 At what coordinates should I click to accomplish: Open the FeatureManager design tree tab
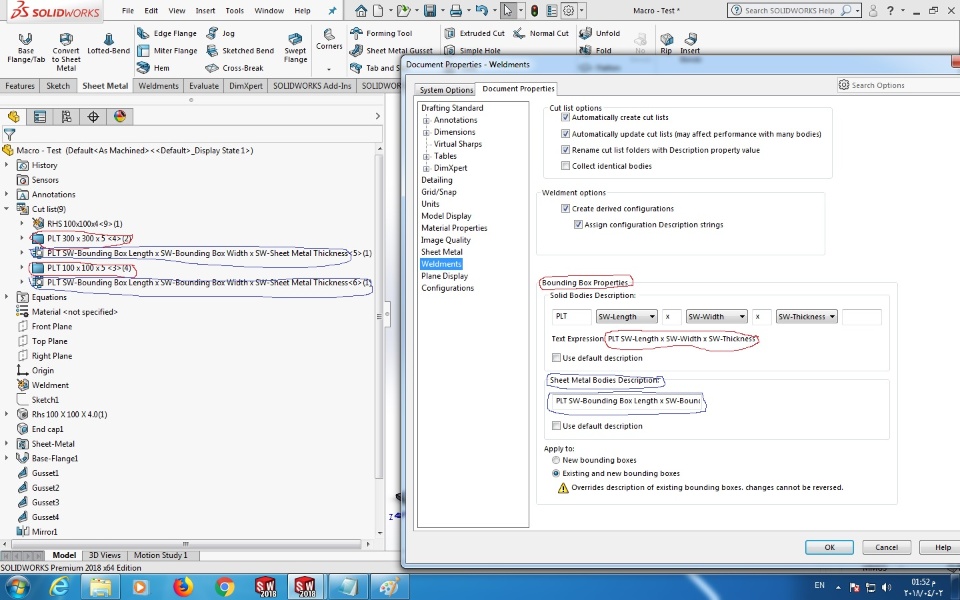(13, 116)
